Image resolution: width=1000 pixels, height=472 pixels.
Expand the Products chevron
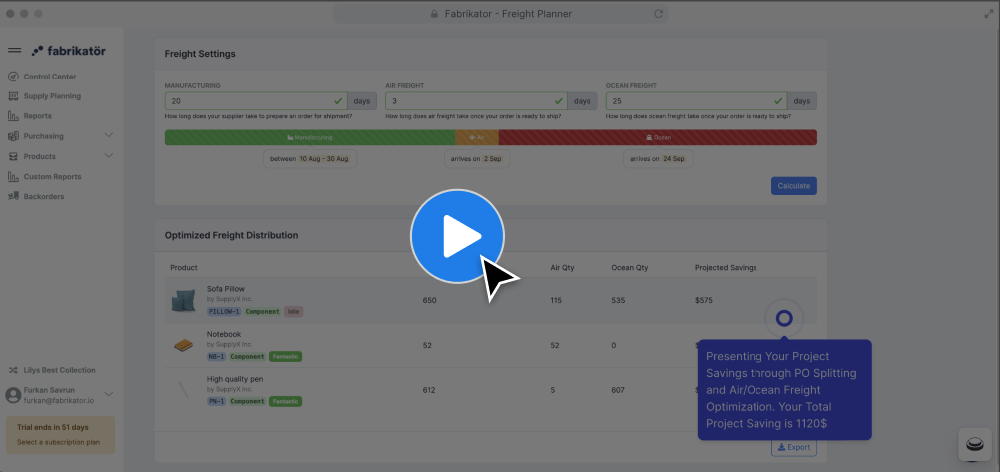(108, 156)
